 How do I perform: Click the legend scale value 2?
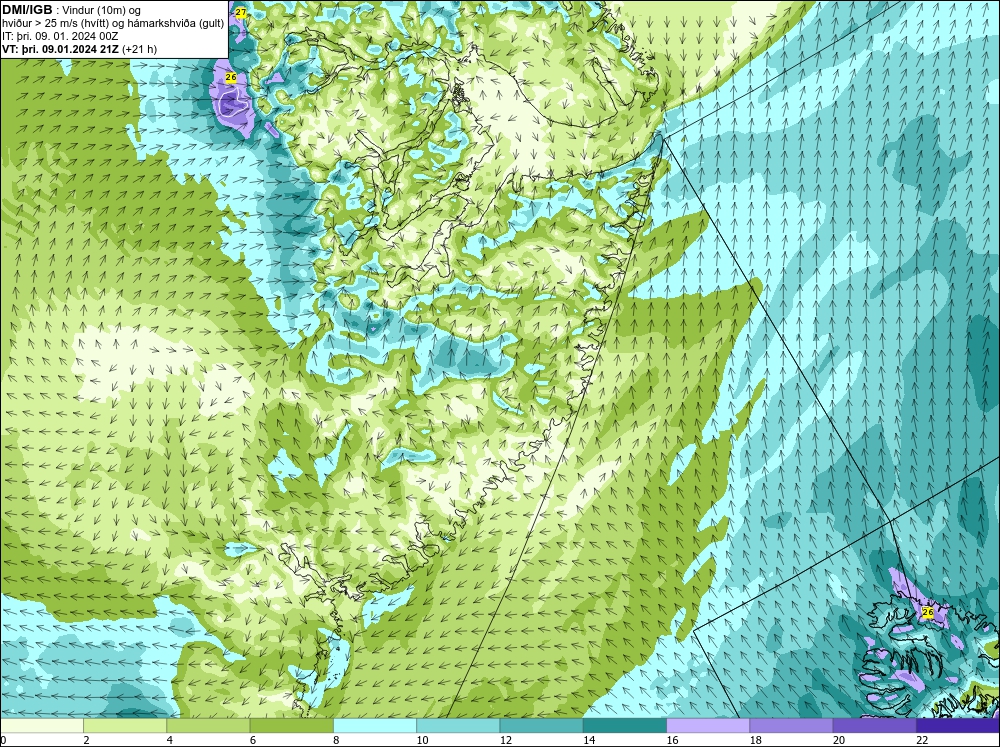tap(86, 740)
